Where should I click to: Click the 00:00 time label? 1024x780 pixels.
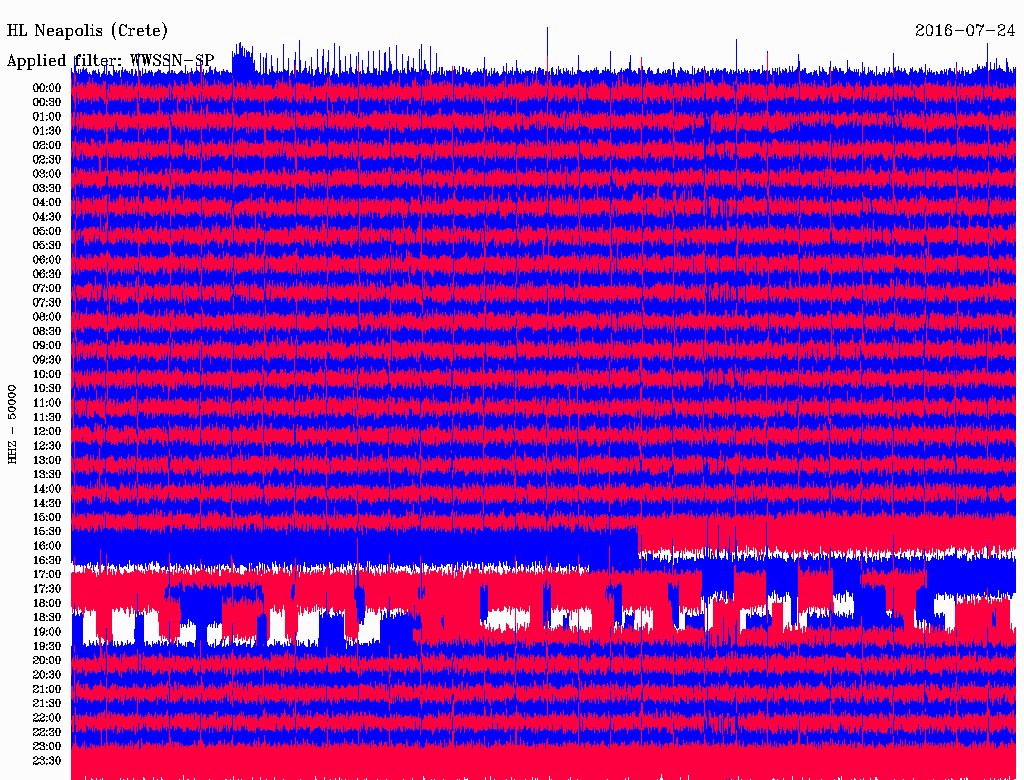tap(47, 88)
